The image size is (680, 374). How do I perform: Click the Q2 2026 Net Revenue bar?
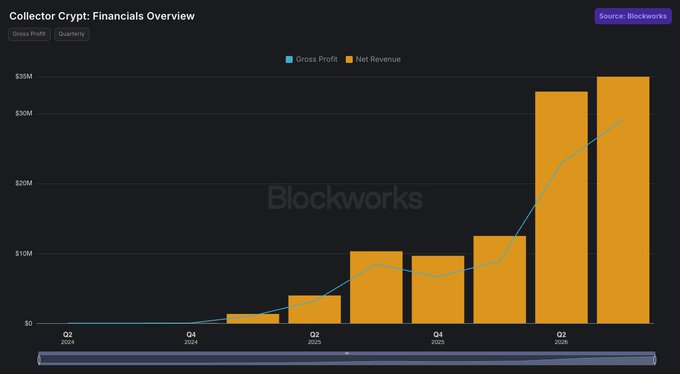coord(561,207)
